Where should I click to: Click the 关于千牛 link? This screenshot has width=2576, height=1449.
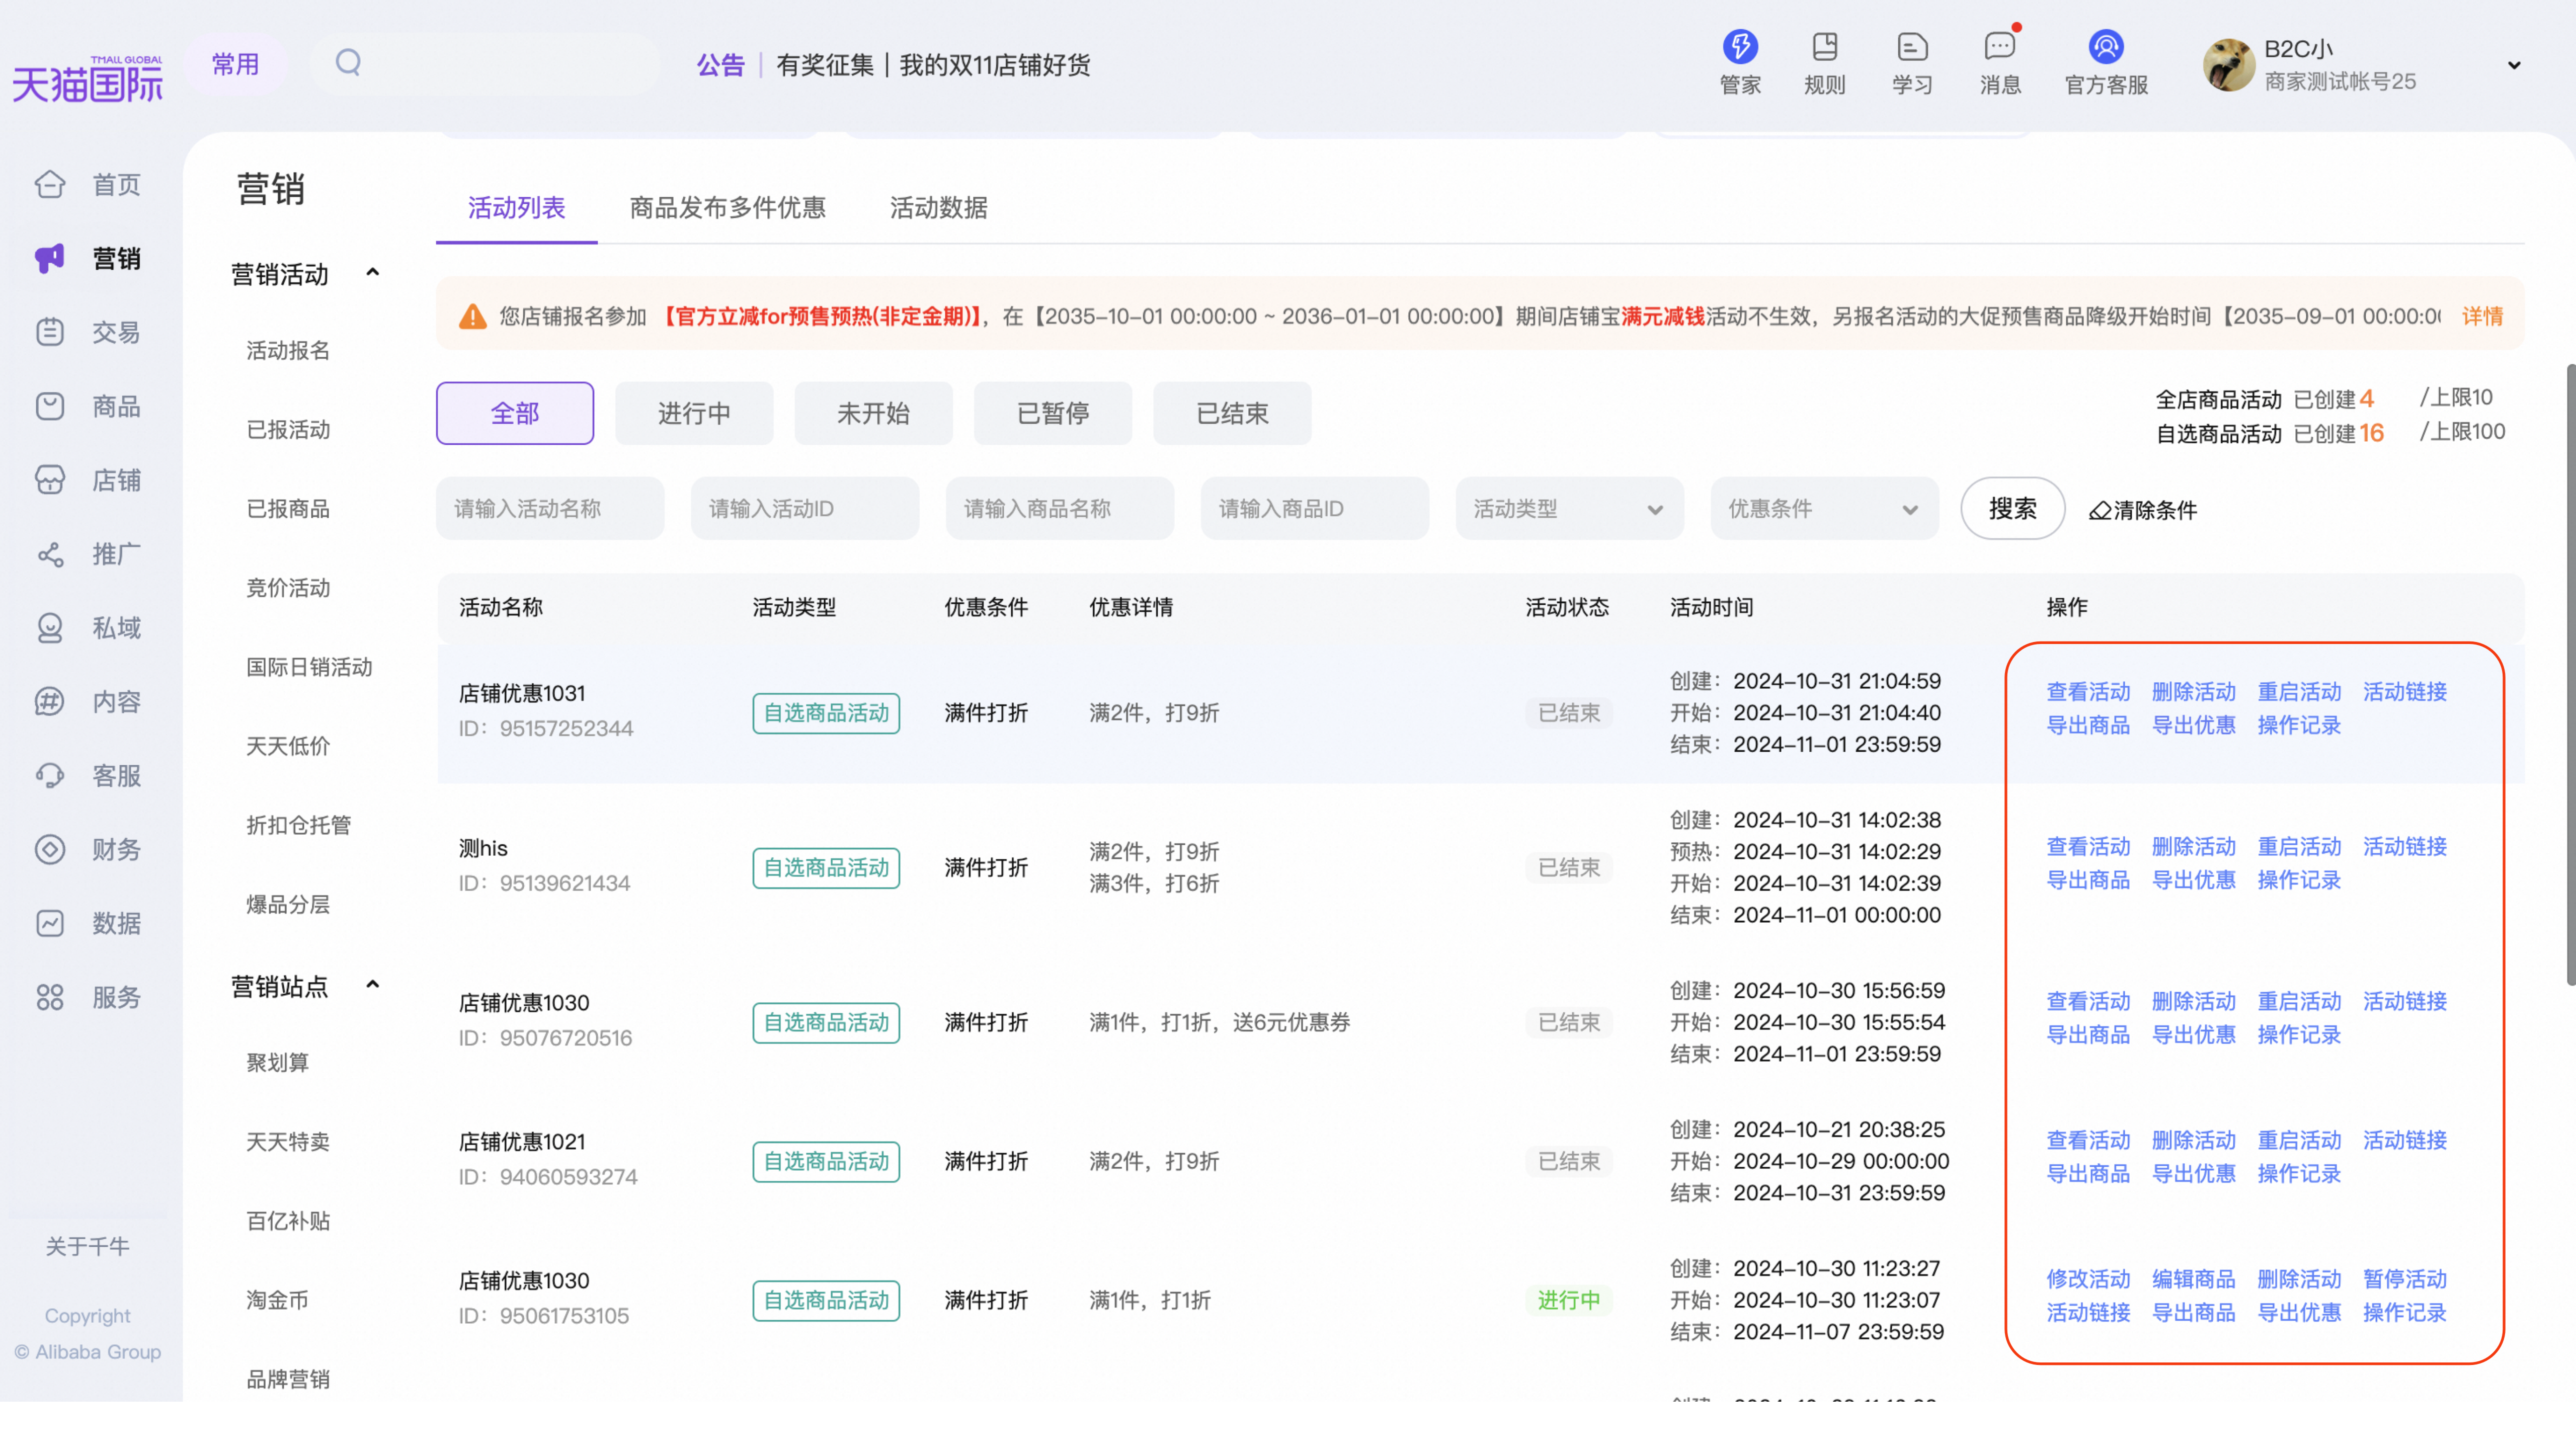point(88,1247)
